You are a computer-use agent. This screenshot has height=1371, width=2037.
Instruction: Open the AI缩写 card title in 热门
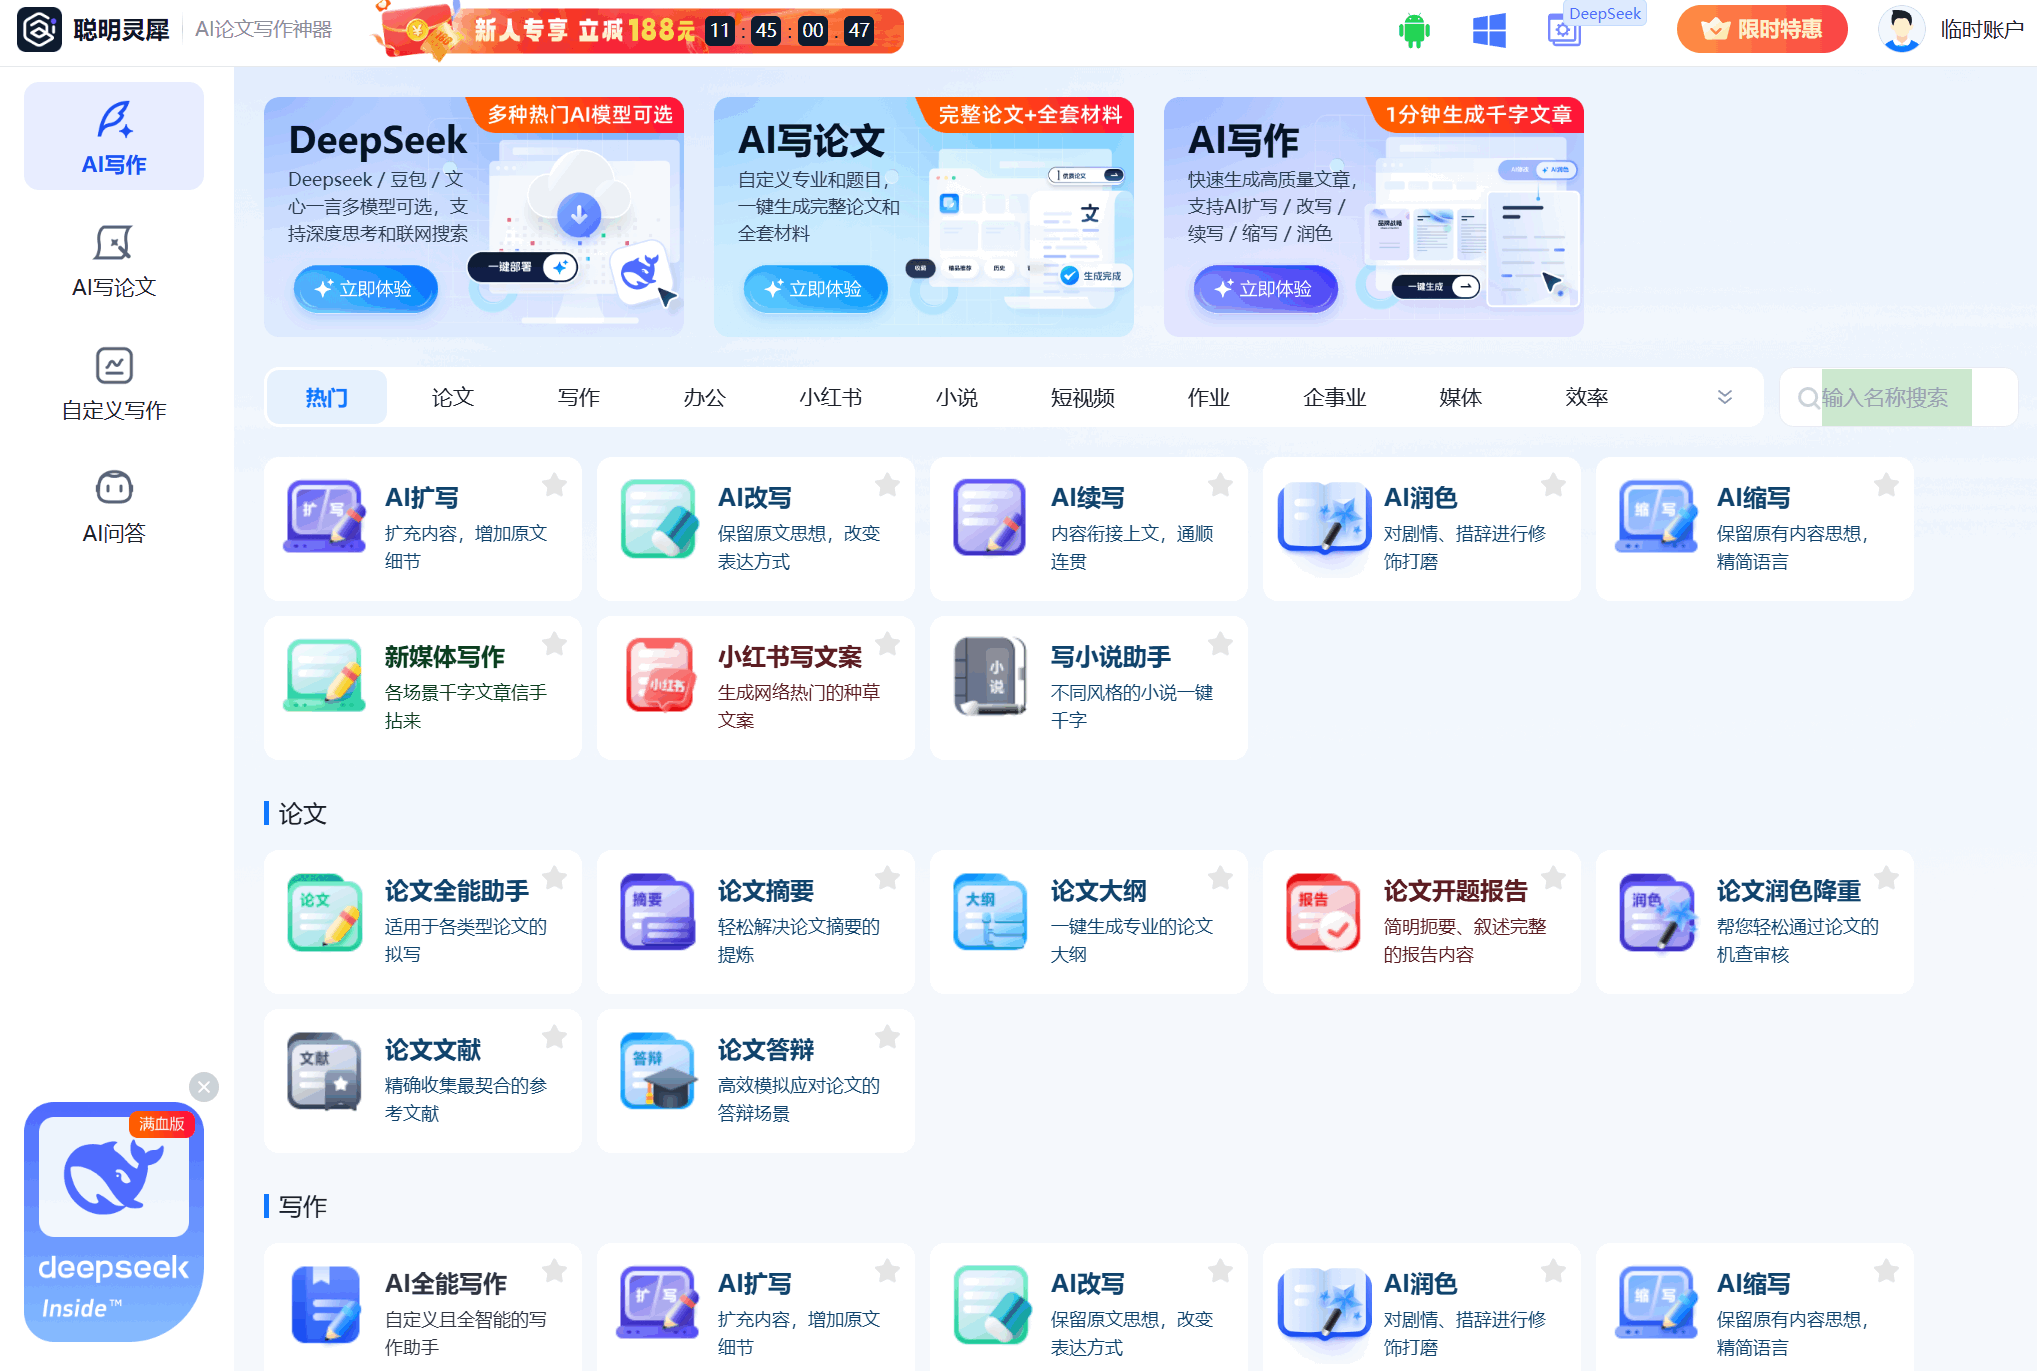(1754, 498)
